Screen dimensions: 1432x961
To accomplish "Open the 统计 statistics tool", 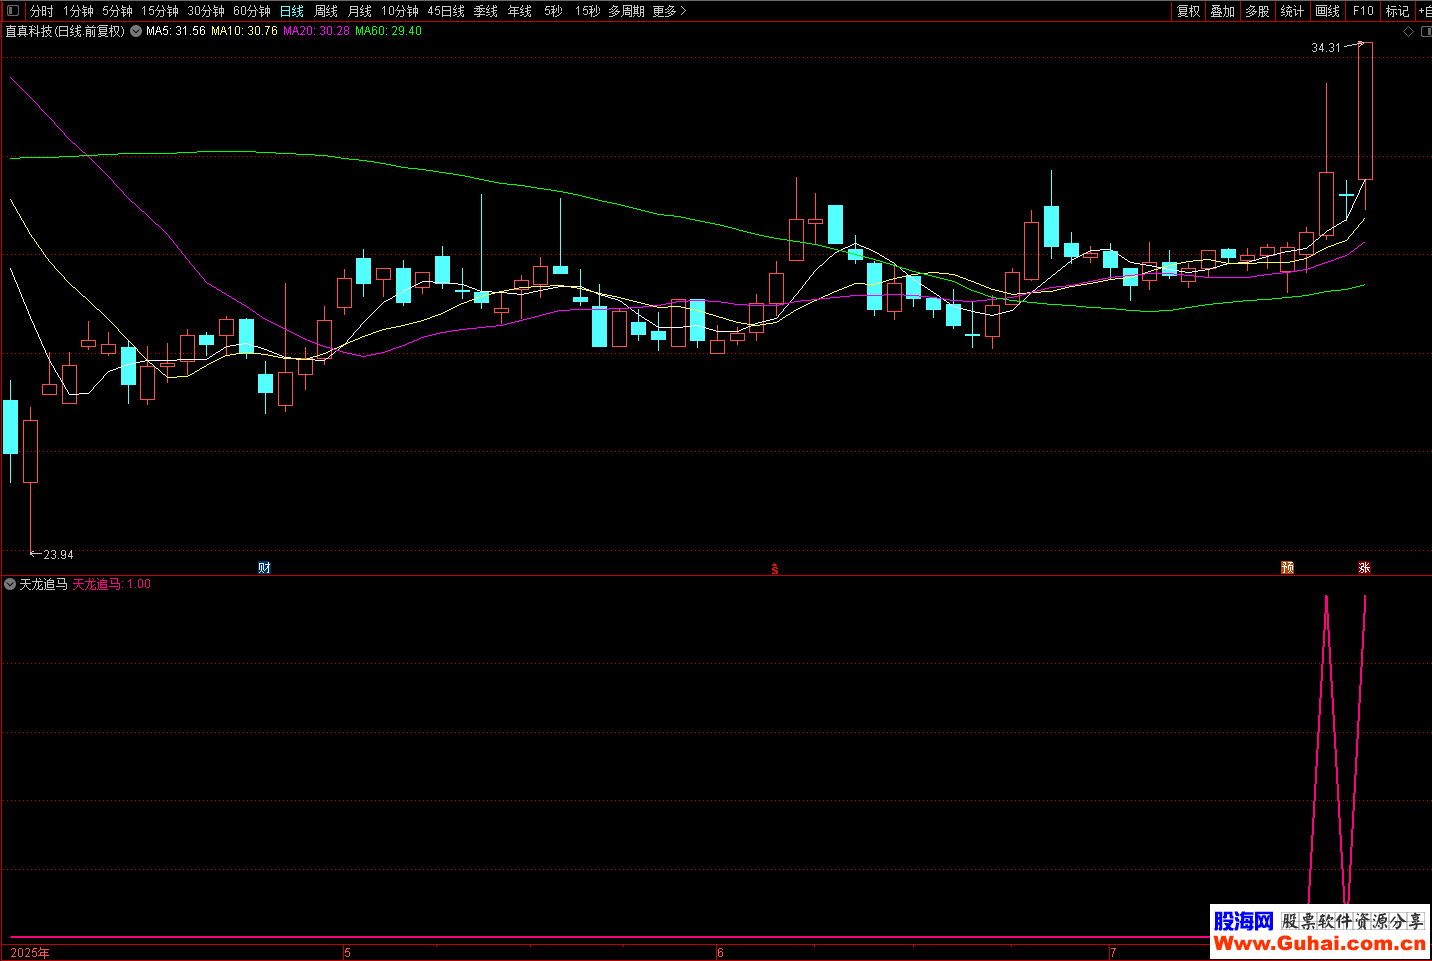I will click(x=1292, y=11).
